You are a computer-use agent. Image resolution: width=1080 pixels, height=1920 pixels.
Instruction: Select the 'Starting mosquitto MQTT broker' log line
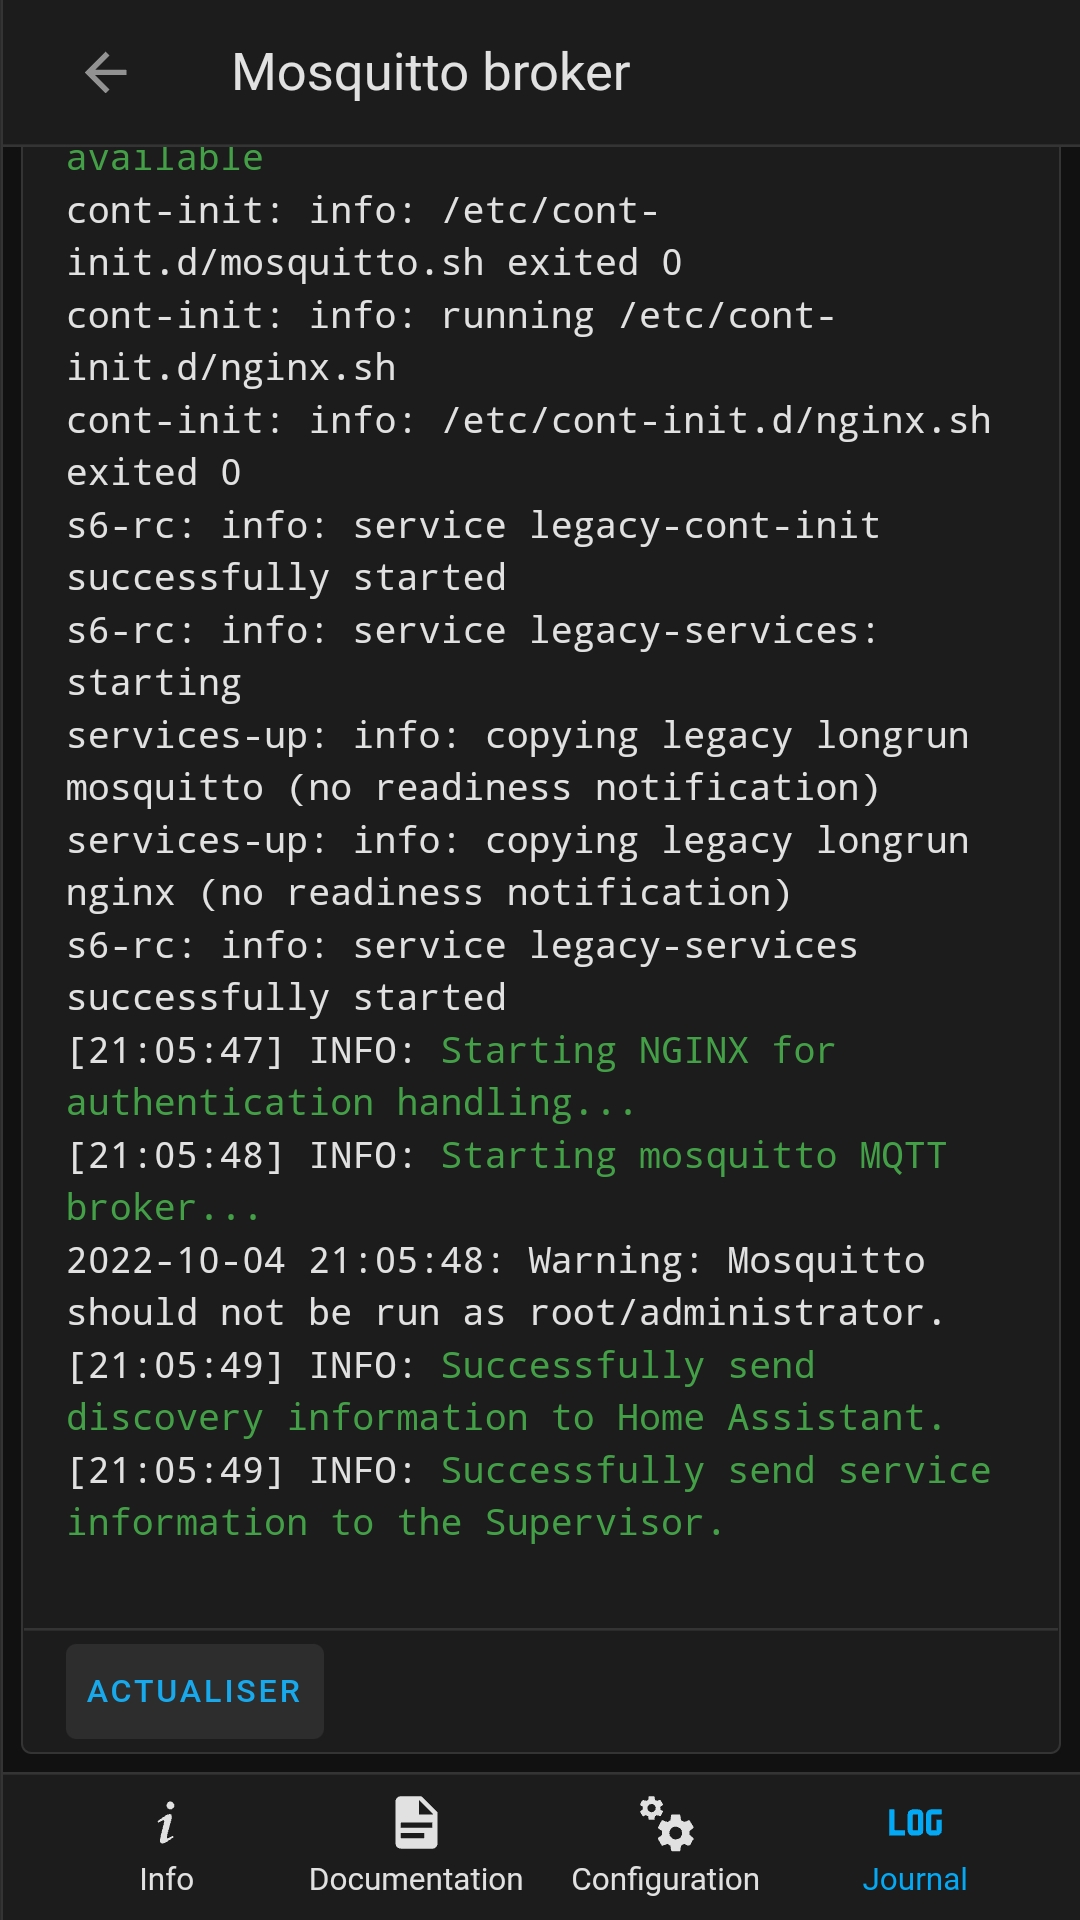point(506,1182)
